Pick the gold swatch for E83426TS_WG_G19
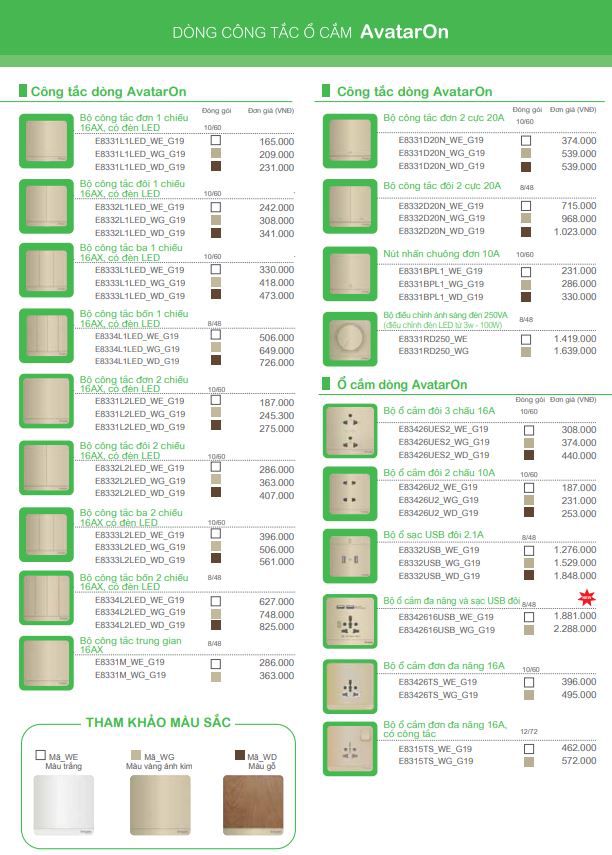 pos(529,695)
